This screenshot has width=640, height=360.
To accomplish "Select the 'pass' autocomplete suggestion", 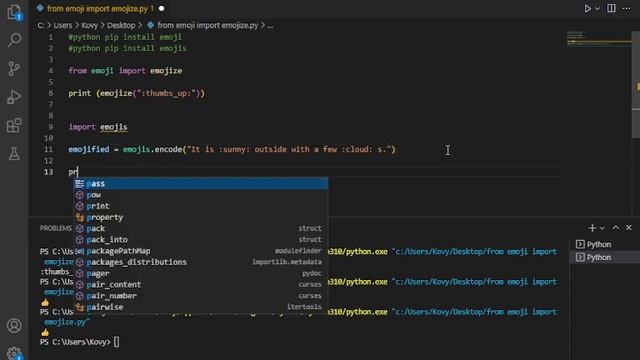I will pyautogui.click(x=200, y=184).
